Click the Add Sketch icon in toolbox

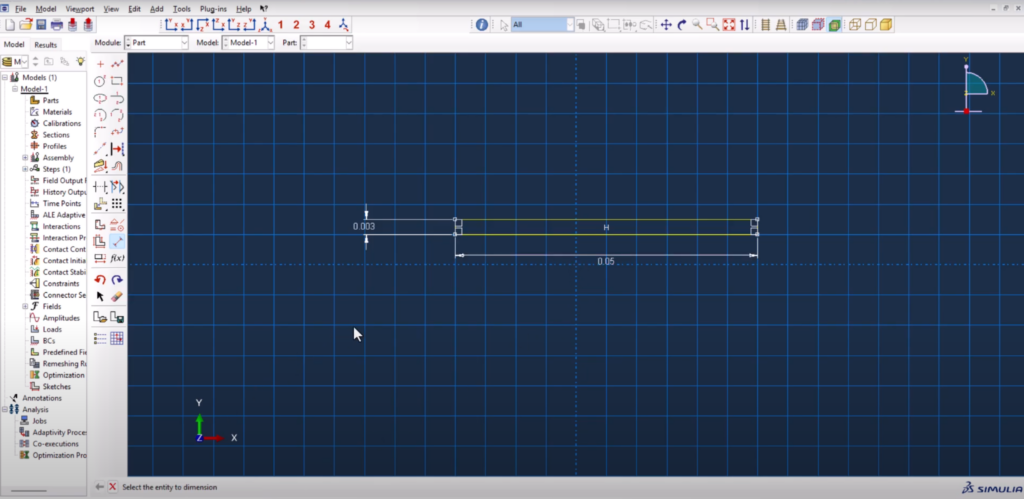tap(100, 317)
